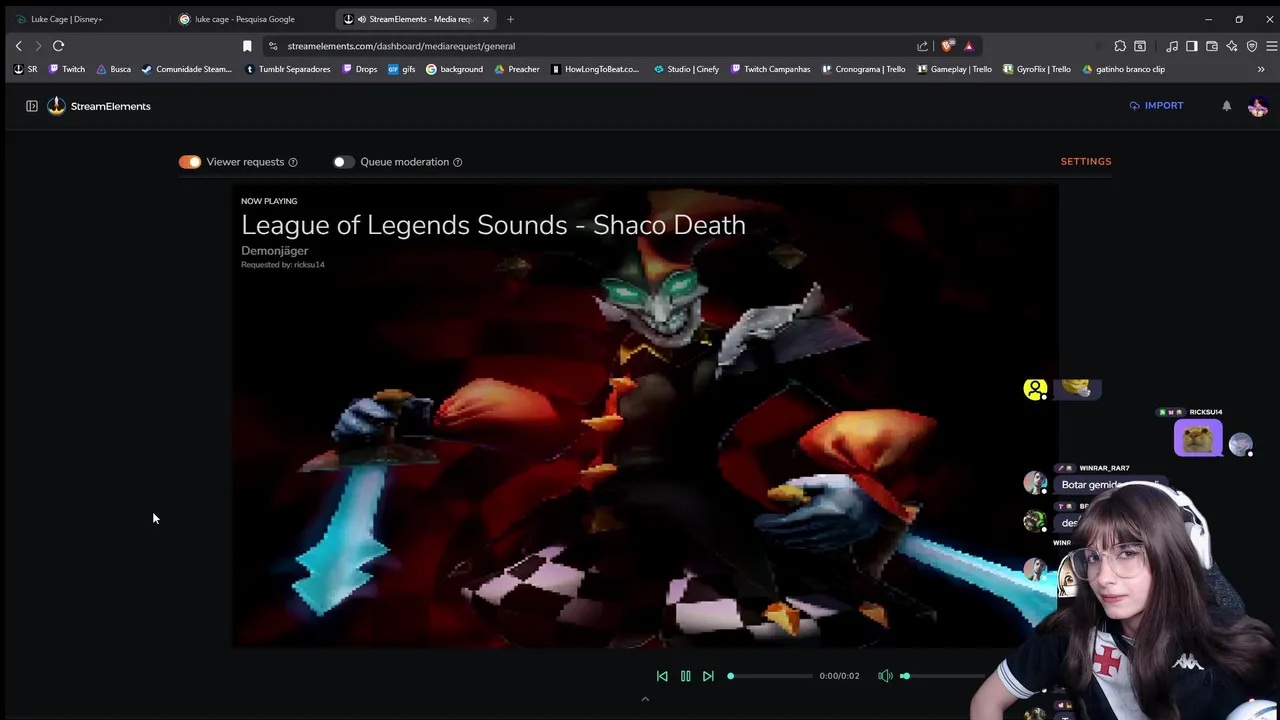This screenshot has width=1280, height=720.
Task: Open Studio Cinefy bookmark
Action: 687,69
